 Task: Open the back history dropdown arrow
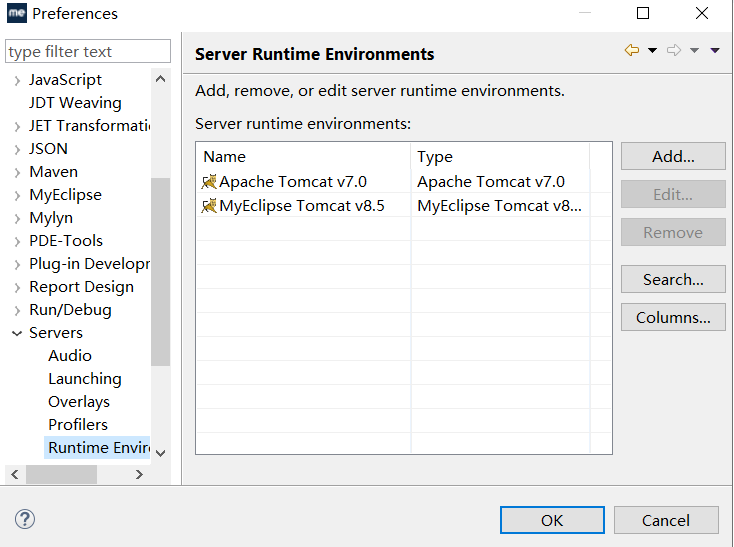(x=652, y=51)
